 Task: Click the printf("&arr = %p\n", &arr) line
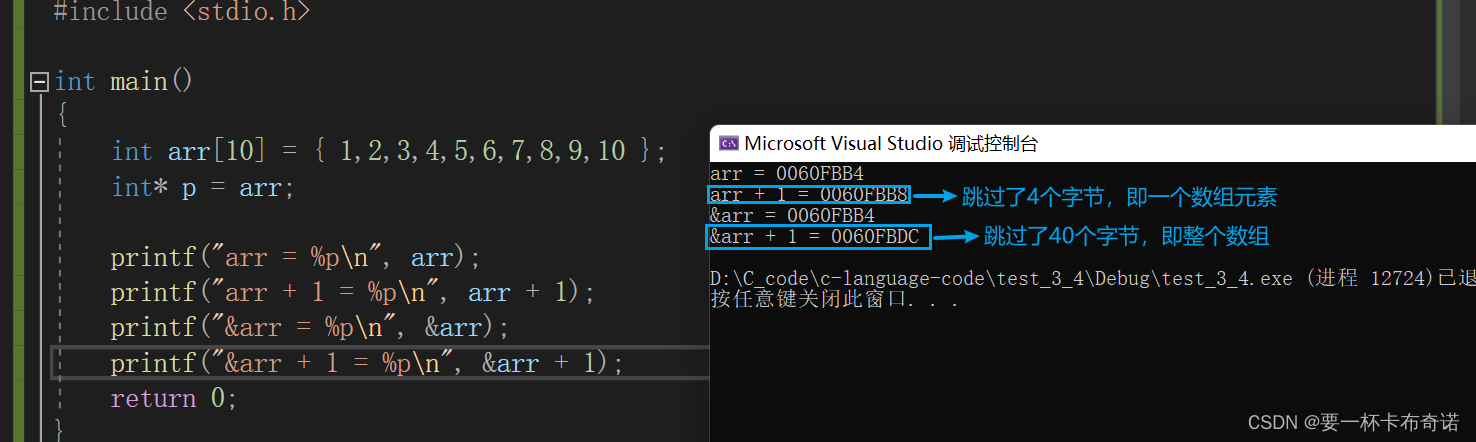pyautogui.click(x=309, y=327)
